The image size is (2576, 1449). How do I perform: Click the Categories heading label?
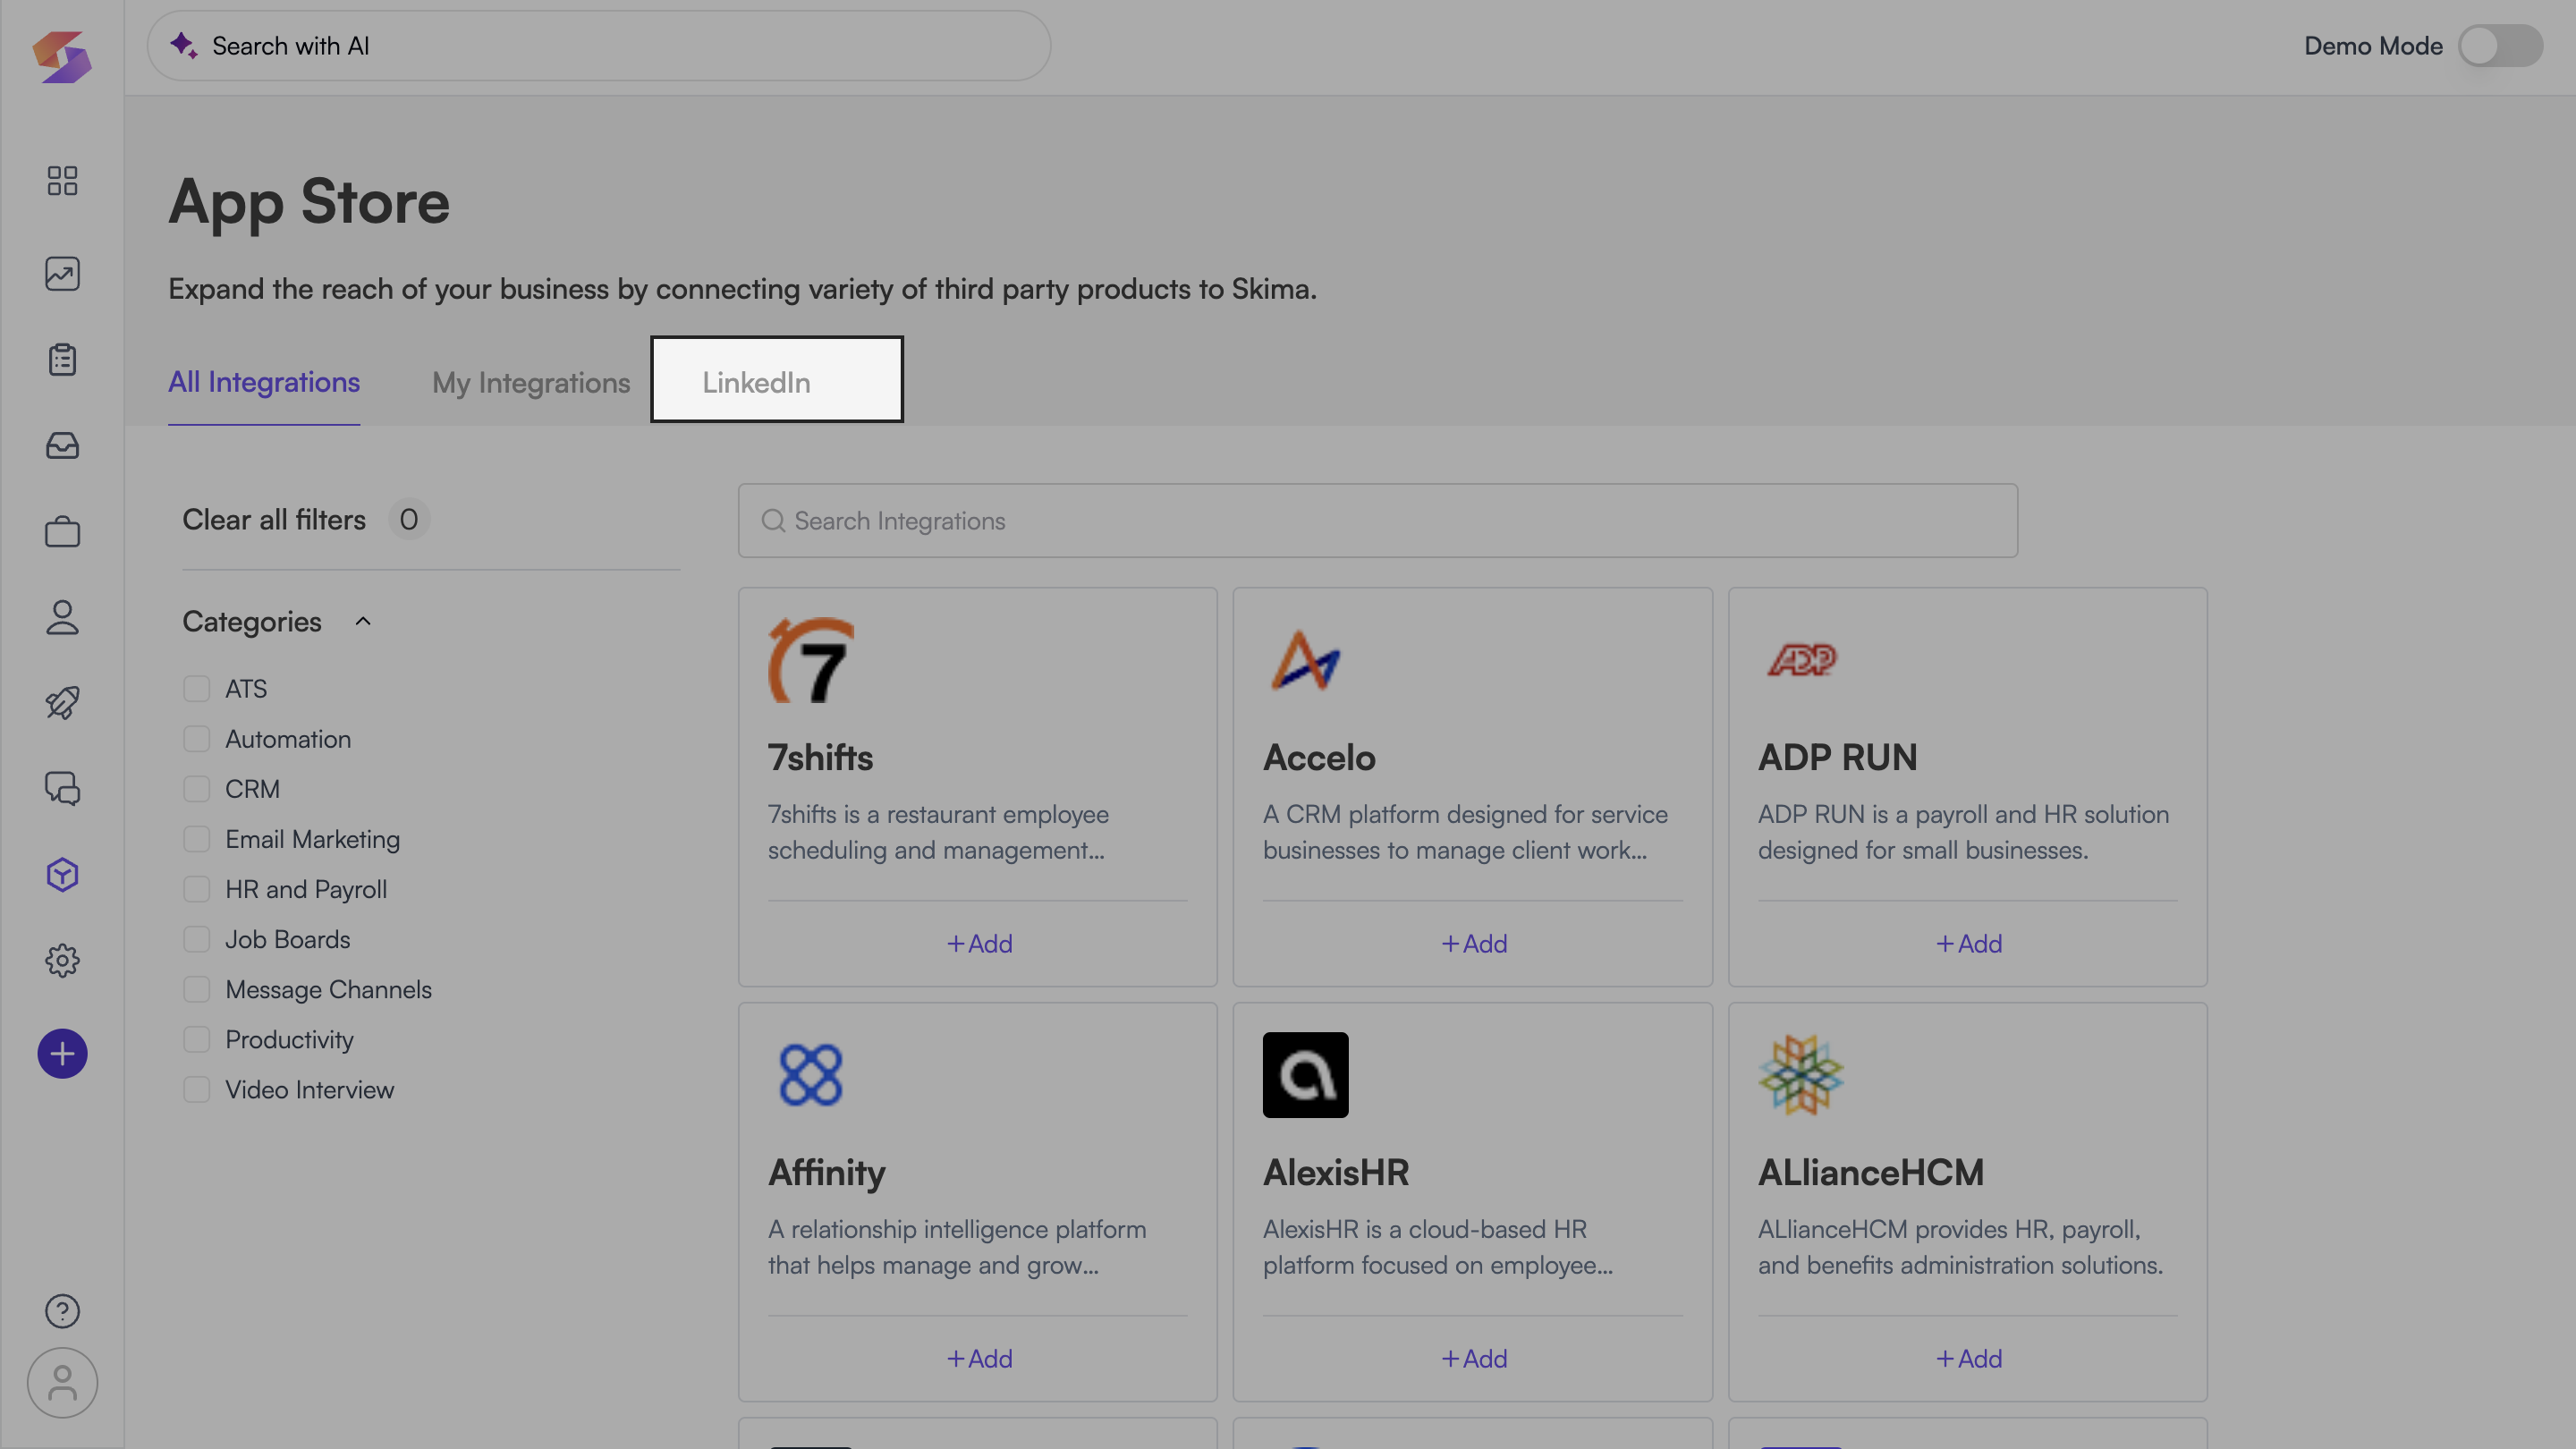252,622
